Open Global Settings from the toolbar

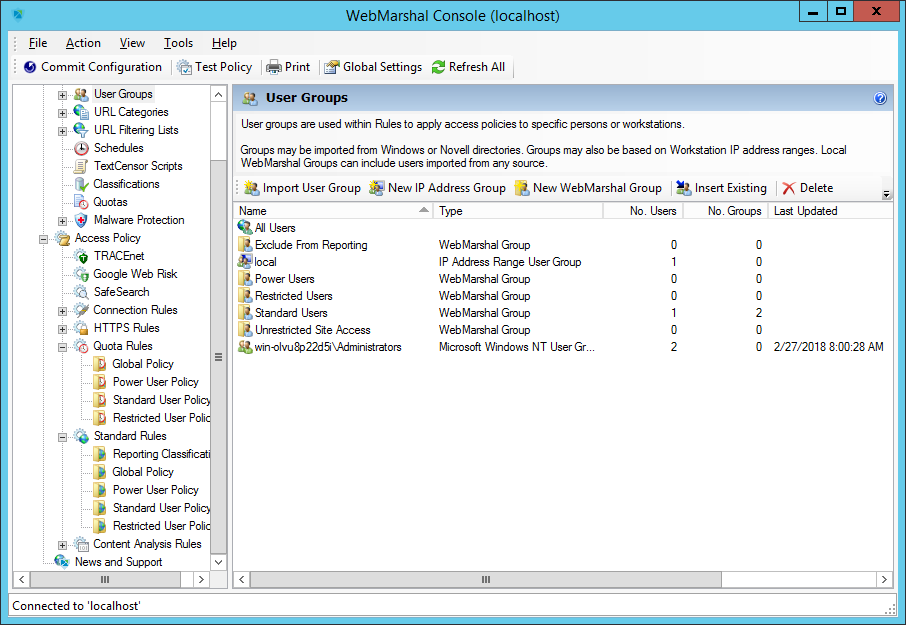point(332,67)
